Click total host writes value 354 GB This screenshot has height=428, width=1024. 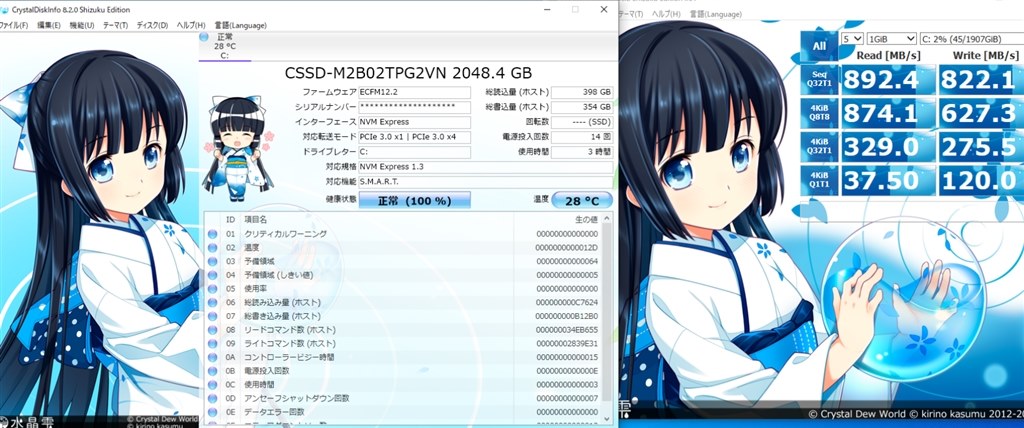(582, 107)
